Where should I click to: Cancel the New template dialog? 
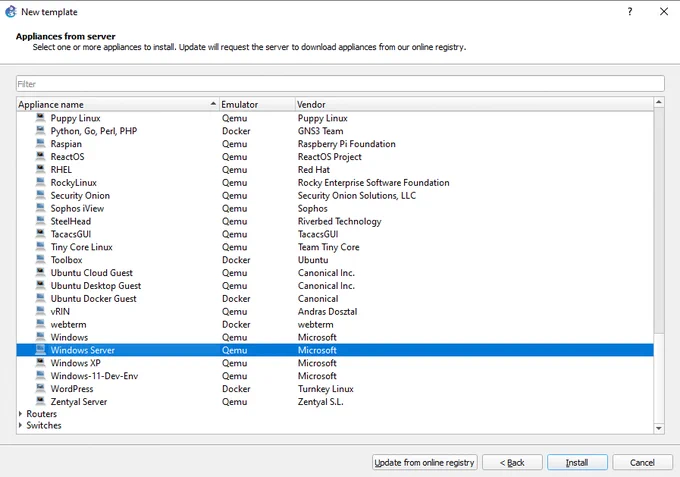coord(642,462)
